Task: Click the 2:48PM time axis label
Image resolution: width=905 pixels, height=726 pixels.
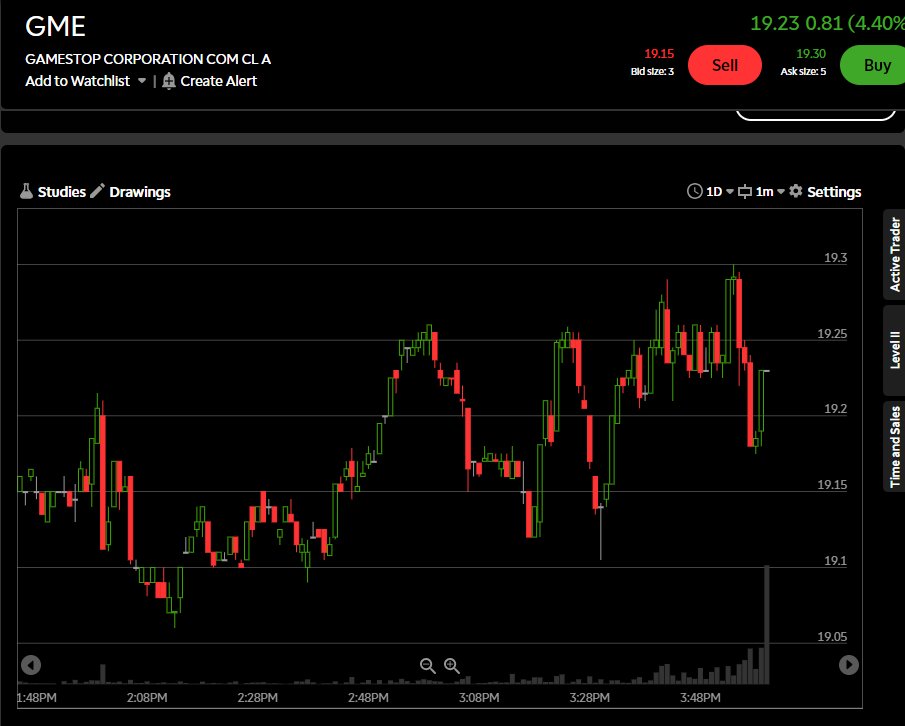Action: (368, 698)
